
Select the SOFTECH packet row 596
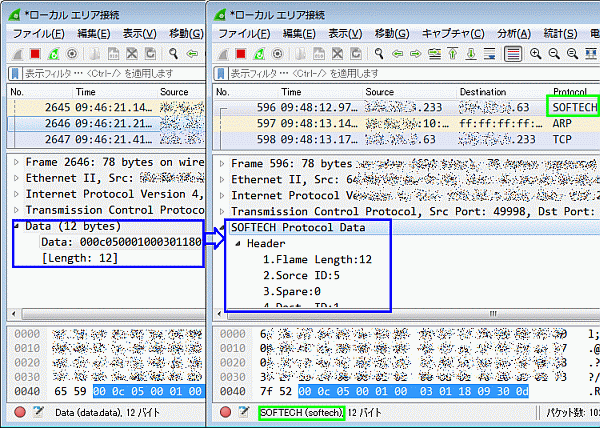tap(400, 107)
